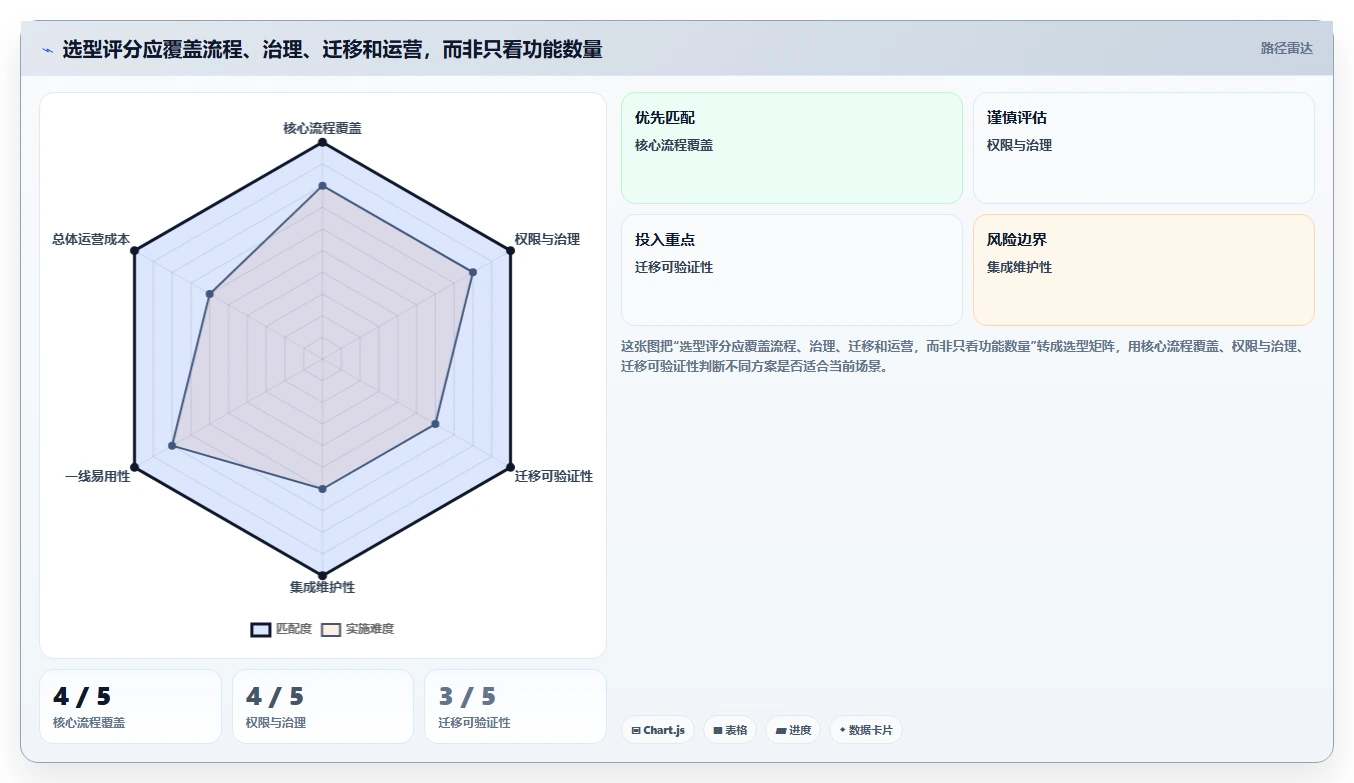Click the inner 实施难度 point on 总体运营成本 axis
Image resolution: width=1354 pixels, height=783 pixels.
click(209, 294)
